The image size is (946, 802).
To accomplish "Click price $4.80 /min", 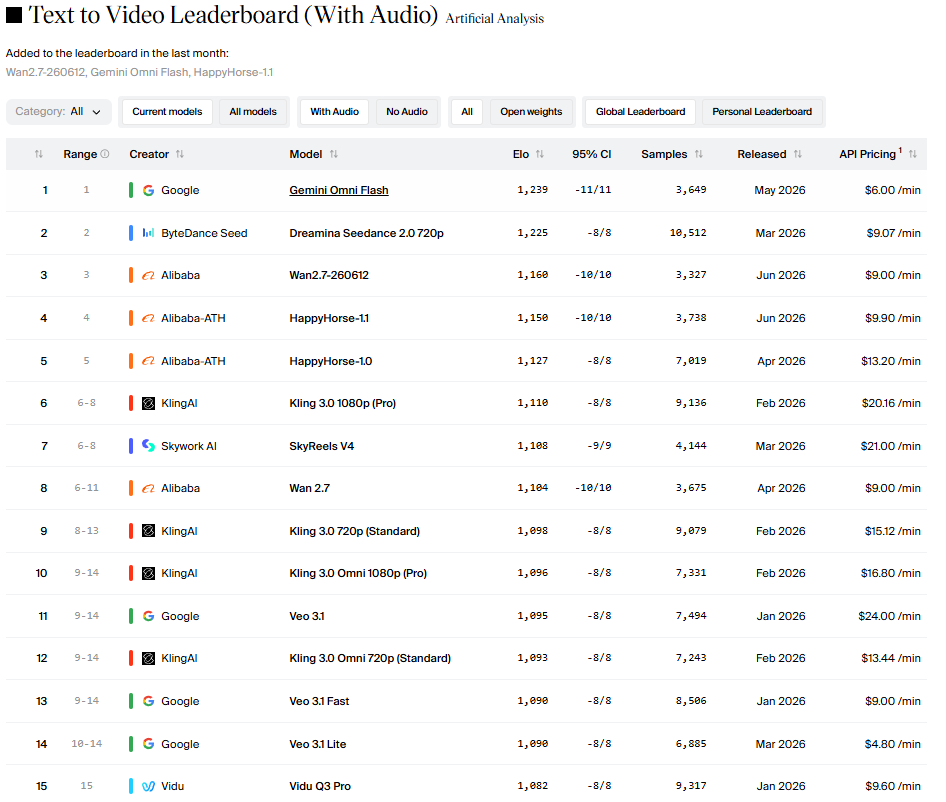I will [892, 744].
